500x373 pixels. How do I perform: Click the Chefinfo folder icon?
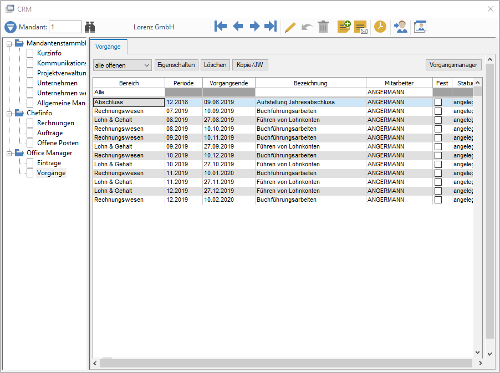(x=19, y=113)
